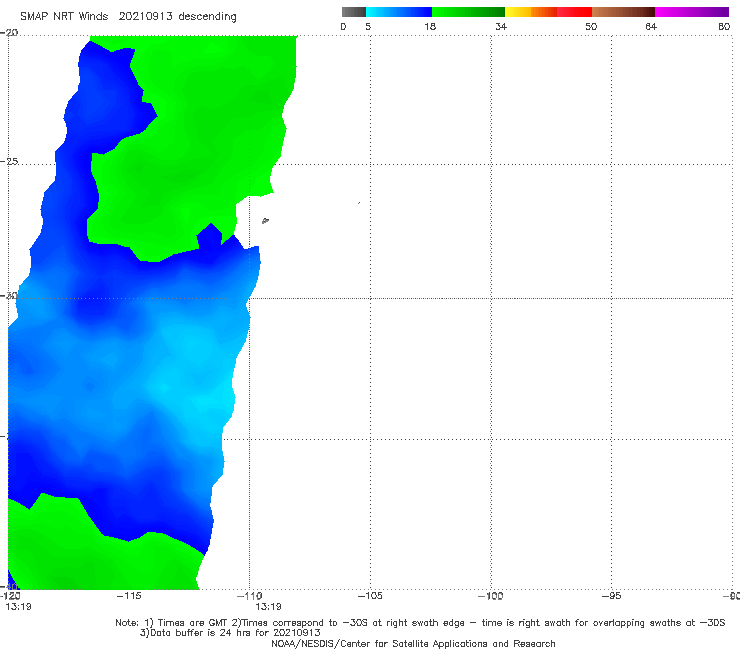The width and height of the screenshot is (740, 650).
Task: Click the word "descending" in the title
Action: coord(207,17)
